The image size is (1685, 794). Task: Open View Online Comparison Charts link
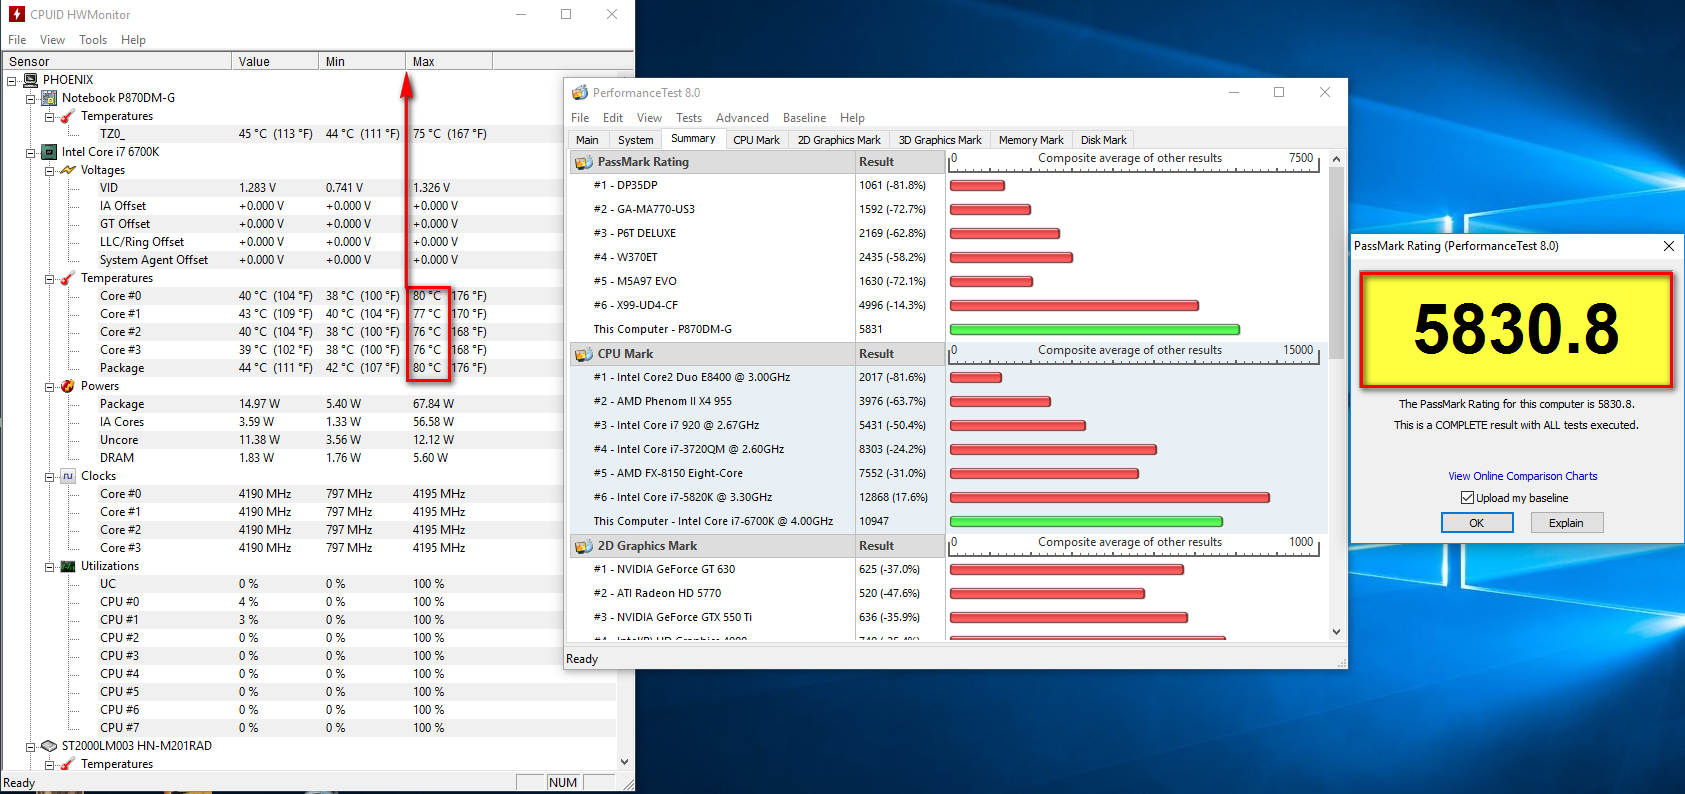(1522, 476)
